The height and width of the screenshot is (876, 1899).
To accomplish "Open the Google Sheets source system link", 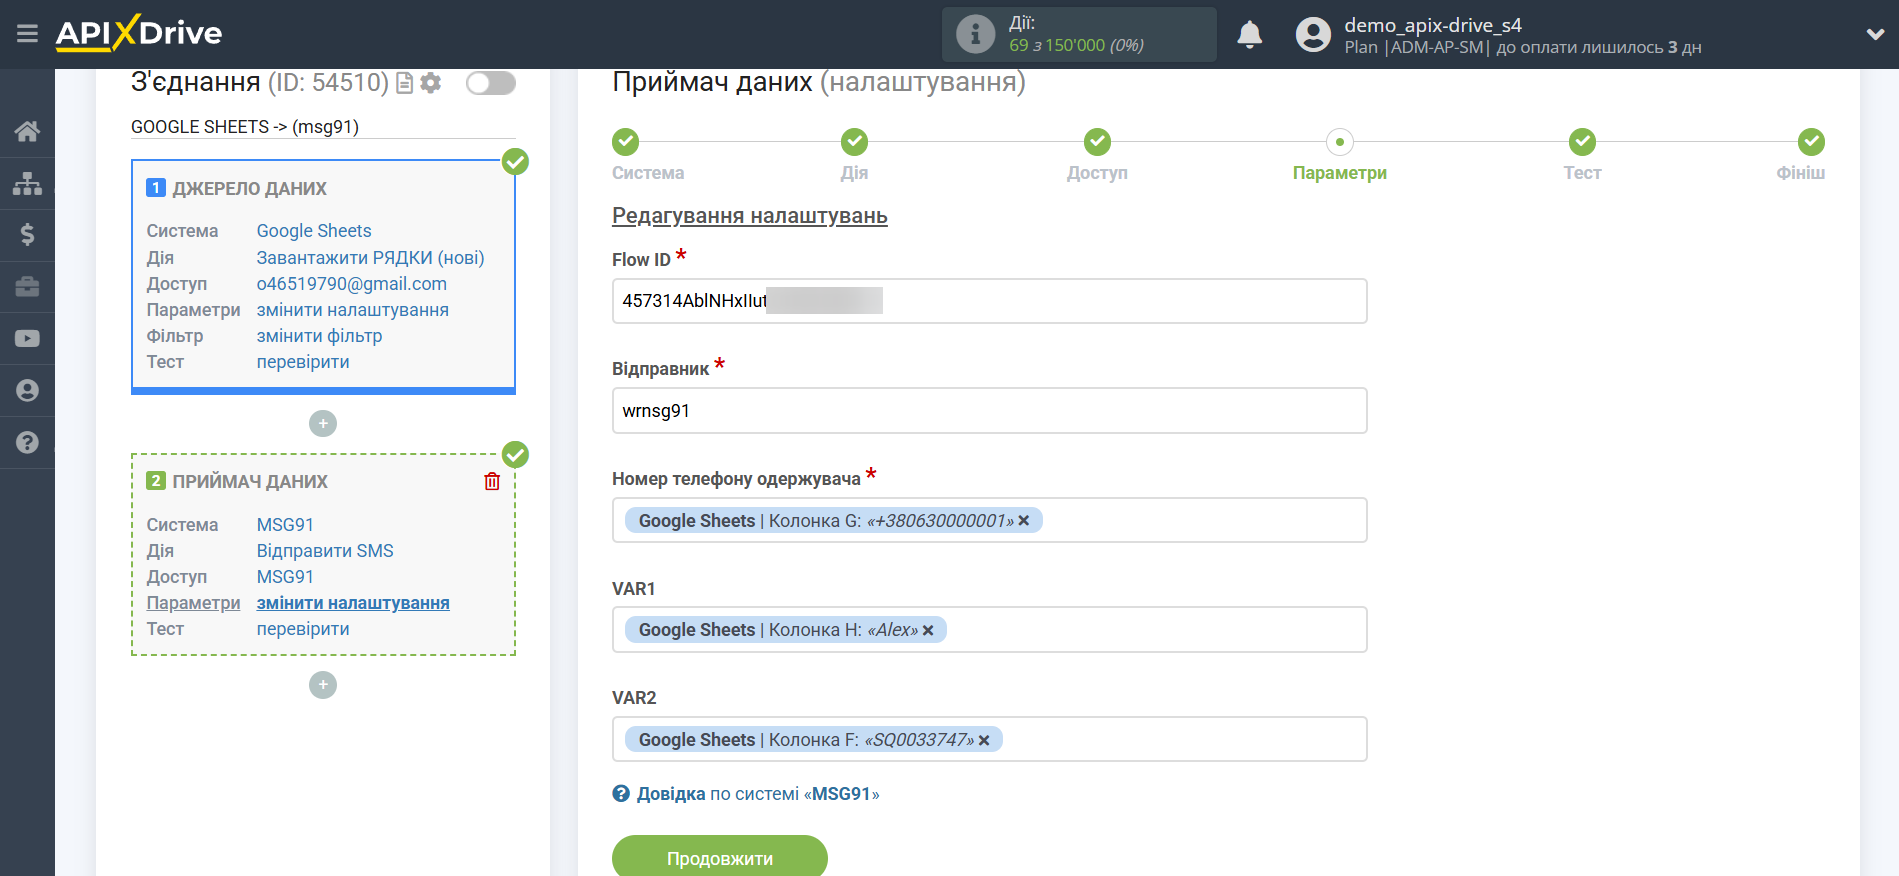I will click(314, 231).
